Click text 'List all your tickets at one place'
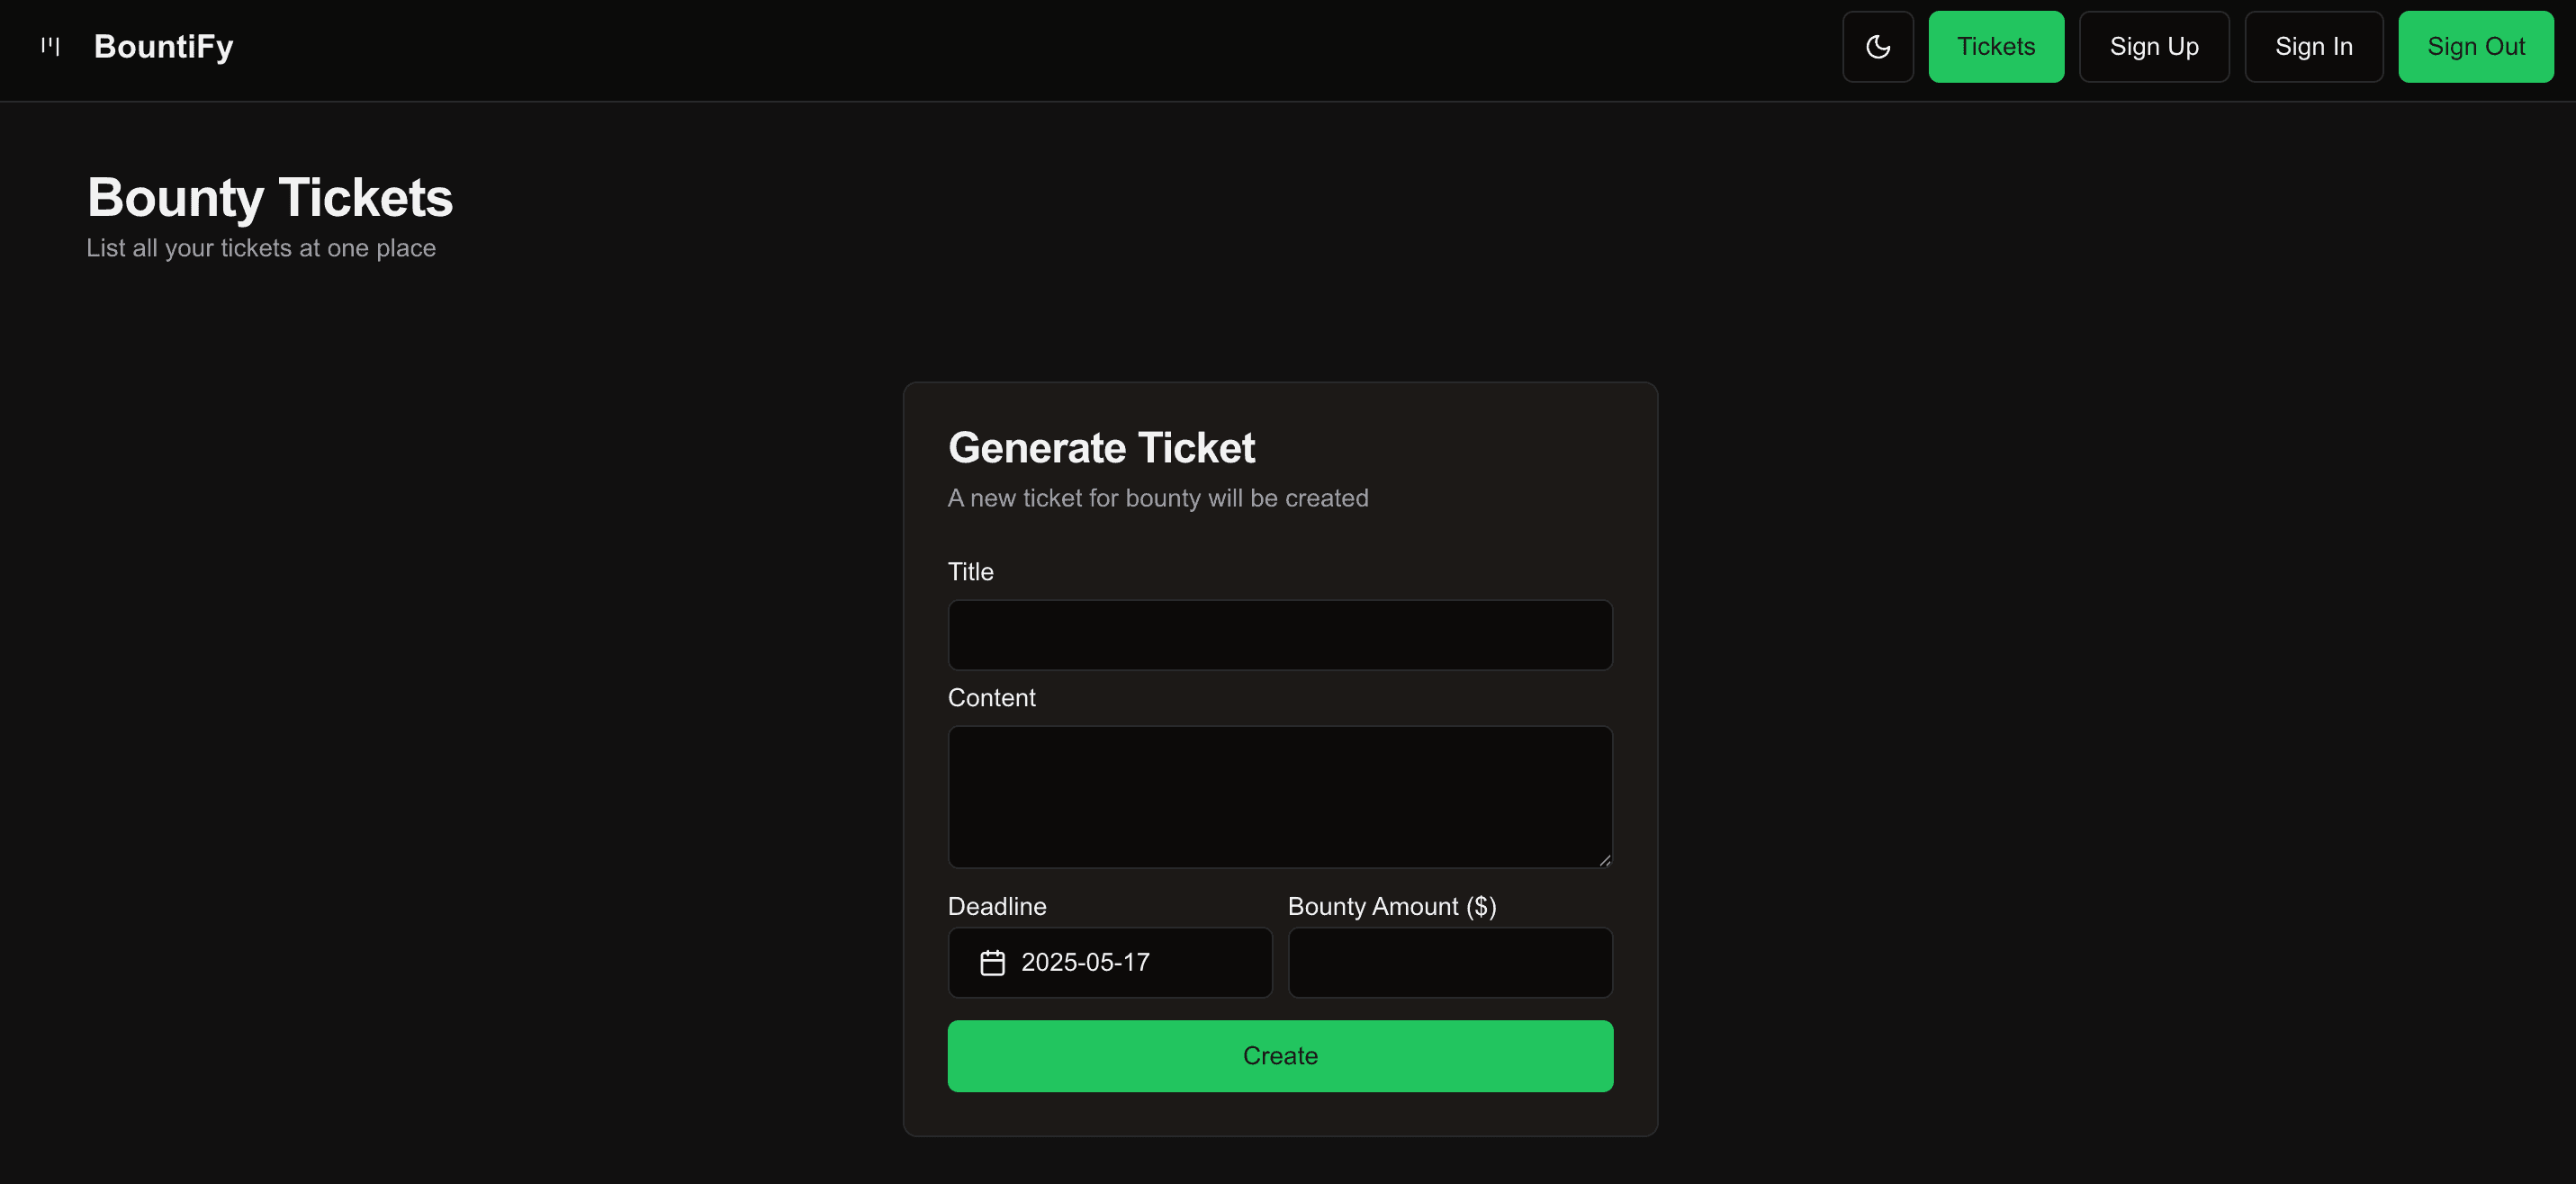 [261, 248]
